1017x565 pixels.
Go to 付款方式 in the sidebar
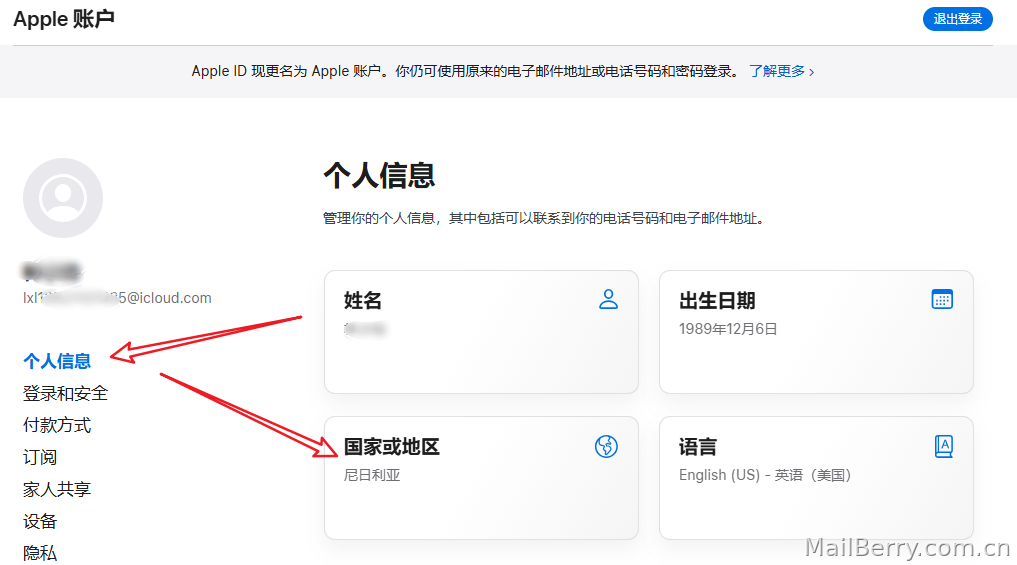pos(57,425)
